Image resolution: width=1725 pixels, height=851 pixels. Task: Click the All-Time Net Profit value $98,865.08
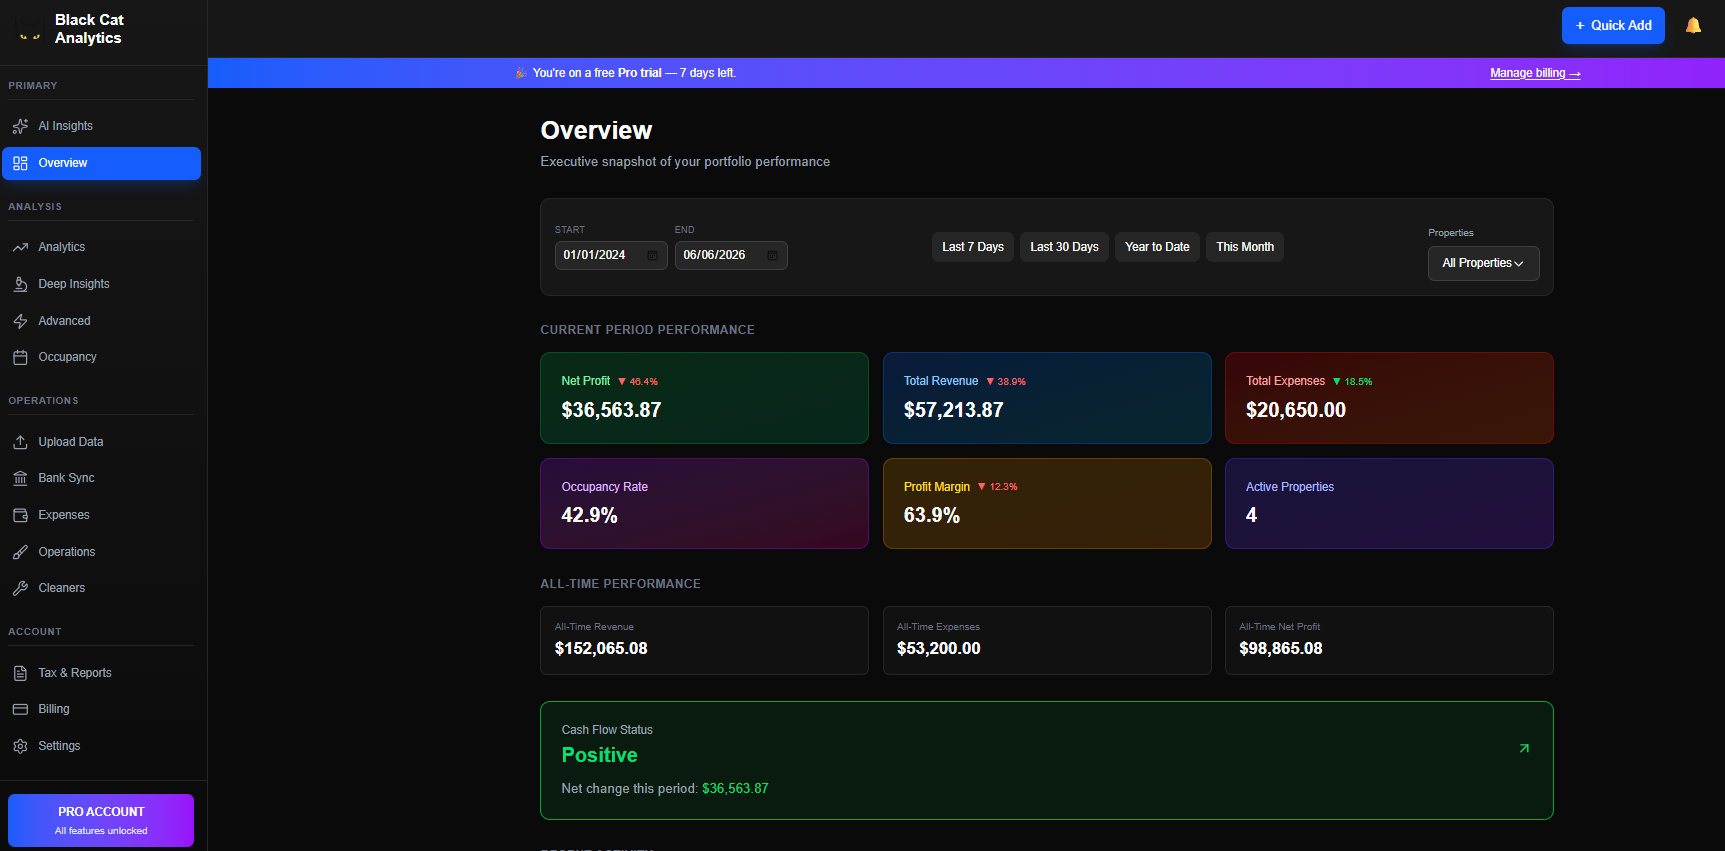coord(1281,648)
